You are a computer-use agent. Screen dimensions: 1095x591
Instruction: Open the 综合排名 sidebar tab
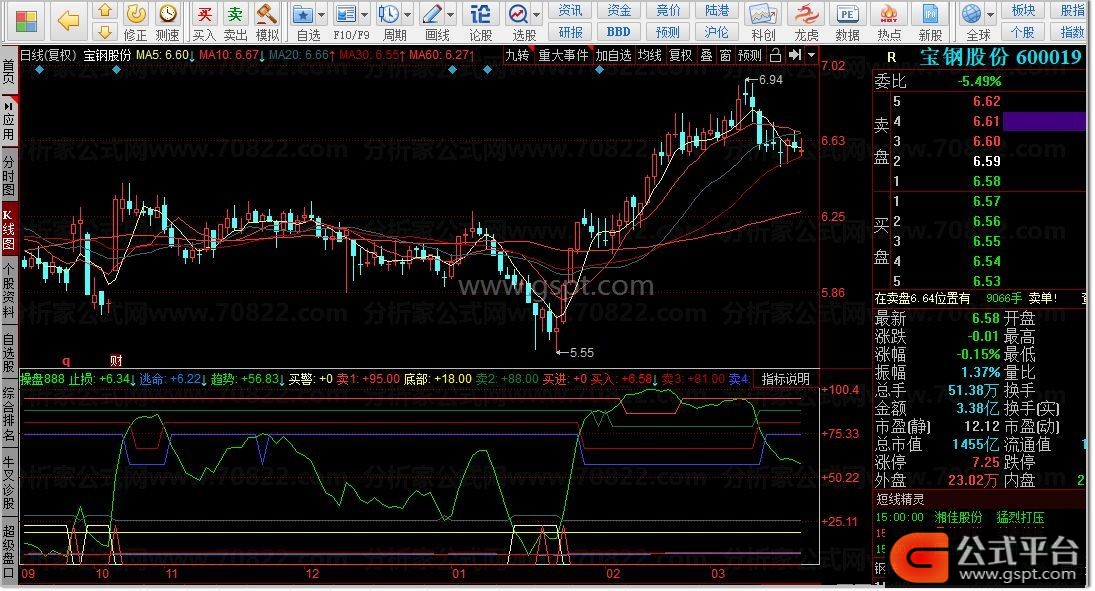8,415
